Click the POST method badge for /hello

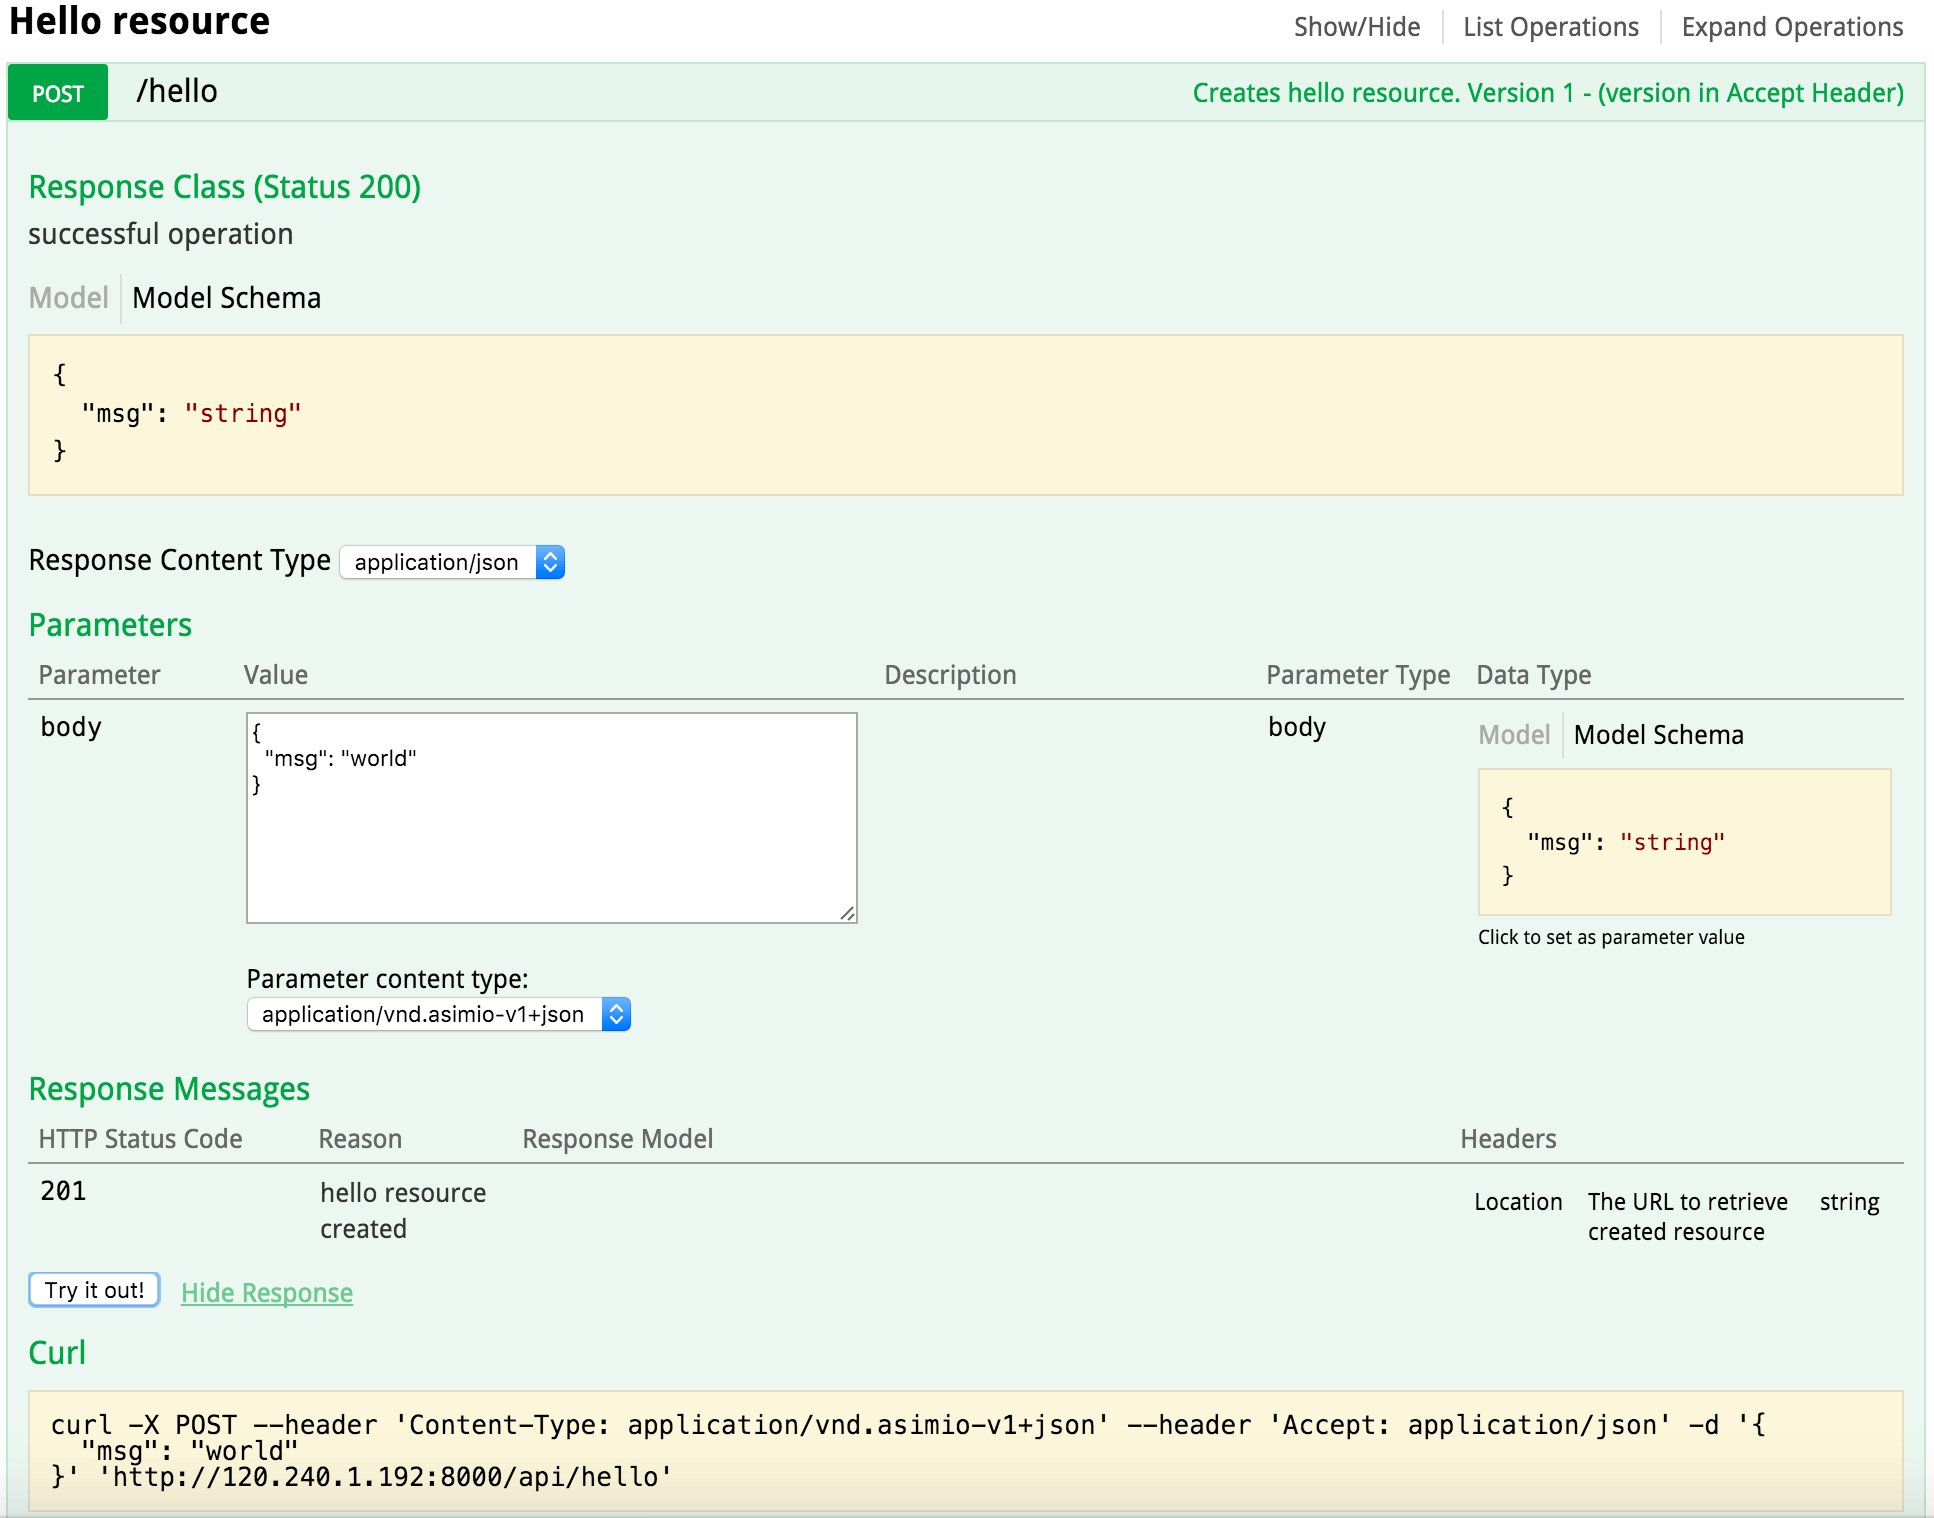coord(57,92)
